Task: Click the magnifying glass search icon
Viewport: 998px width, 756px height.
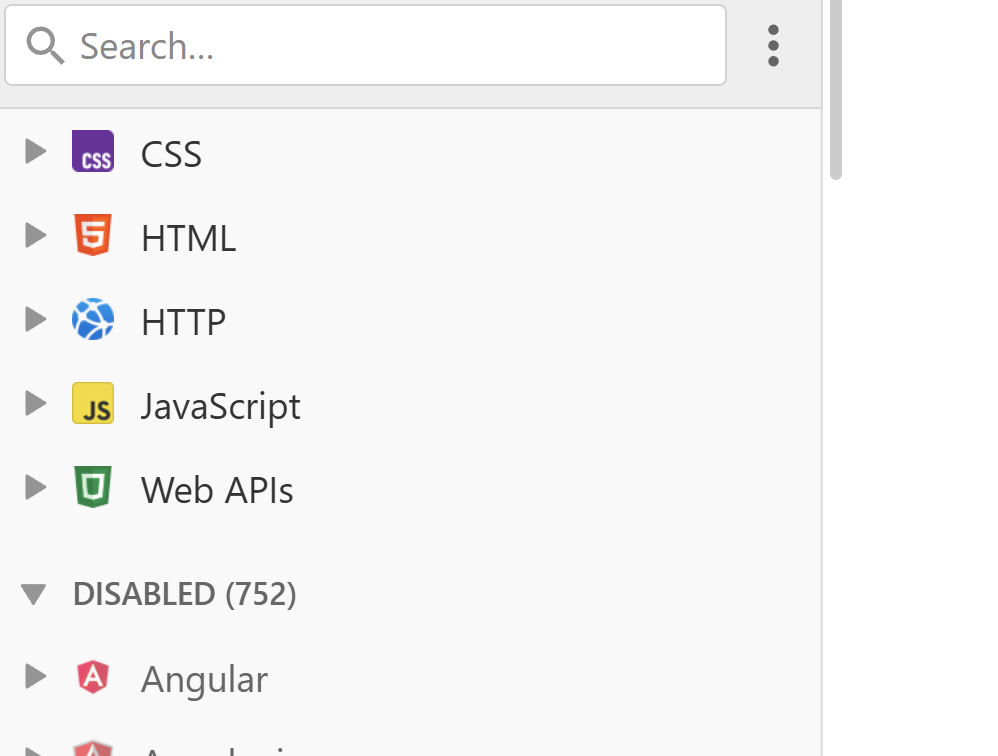Action: pos(45,46)
